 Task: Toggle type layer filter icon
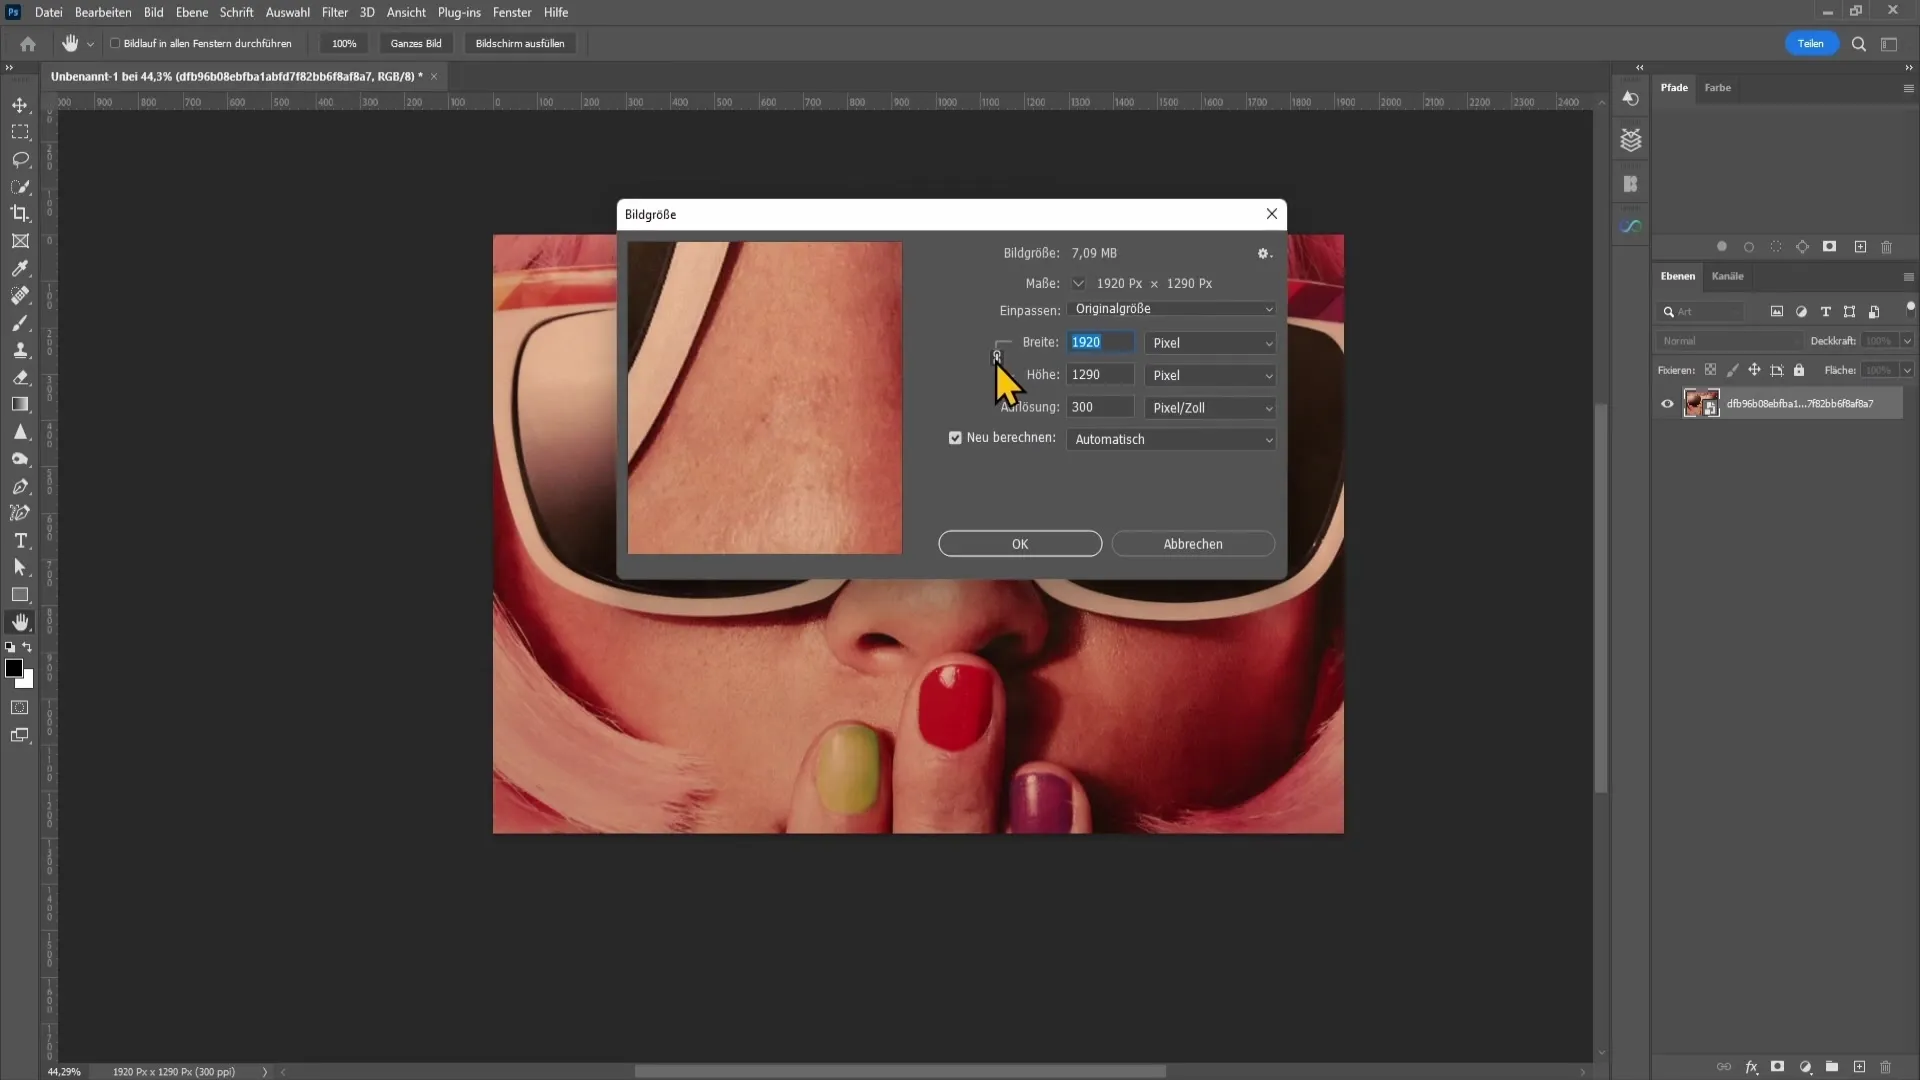(x=1825, y=312)
